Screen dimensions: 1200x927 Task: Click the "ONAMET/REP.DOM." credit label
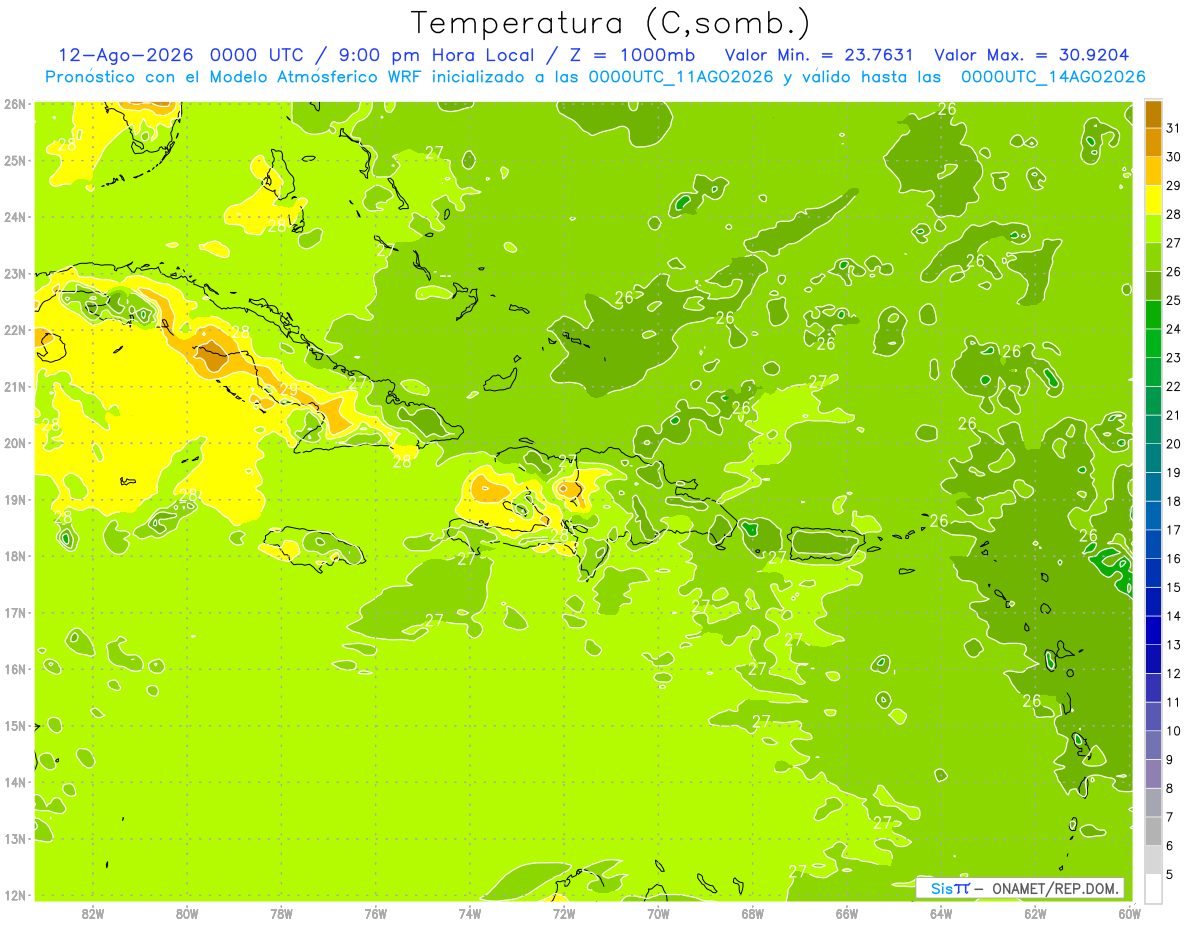(x=1056, y=888)
